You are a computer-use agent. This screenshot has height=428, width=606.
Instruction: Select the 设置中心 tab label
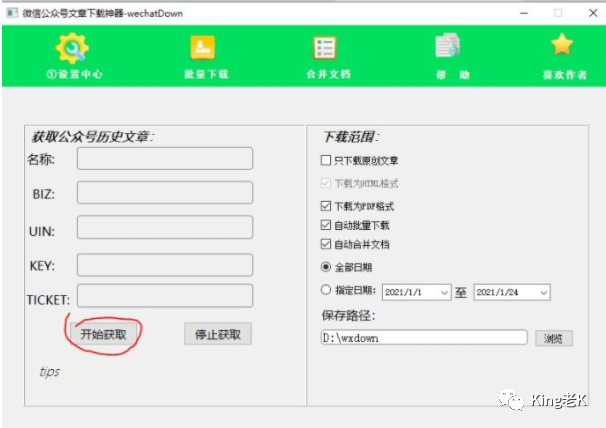[75, 74]
